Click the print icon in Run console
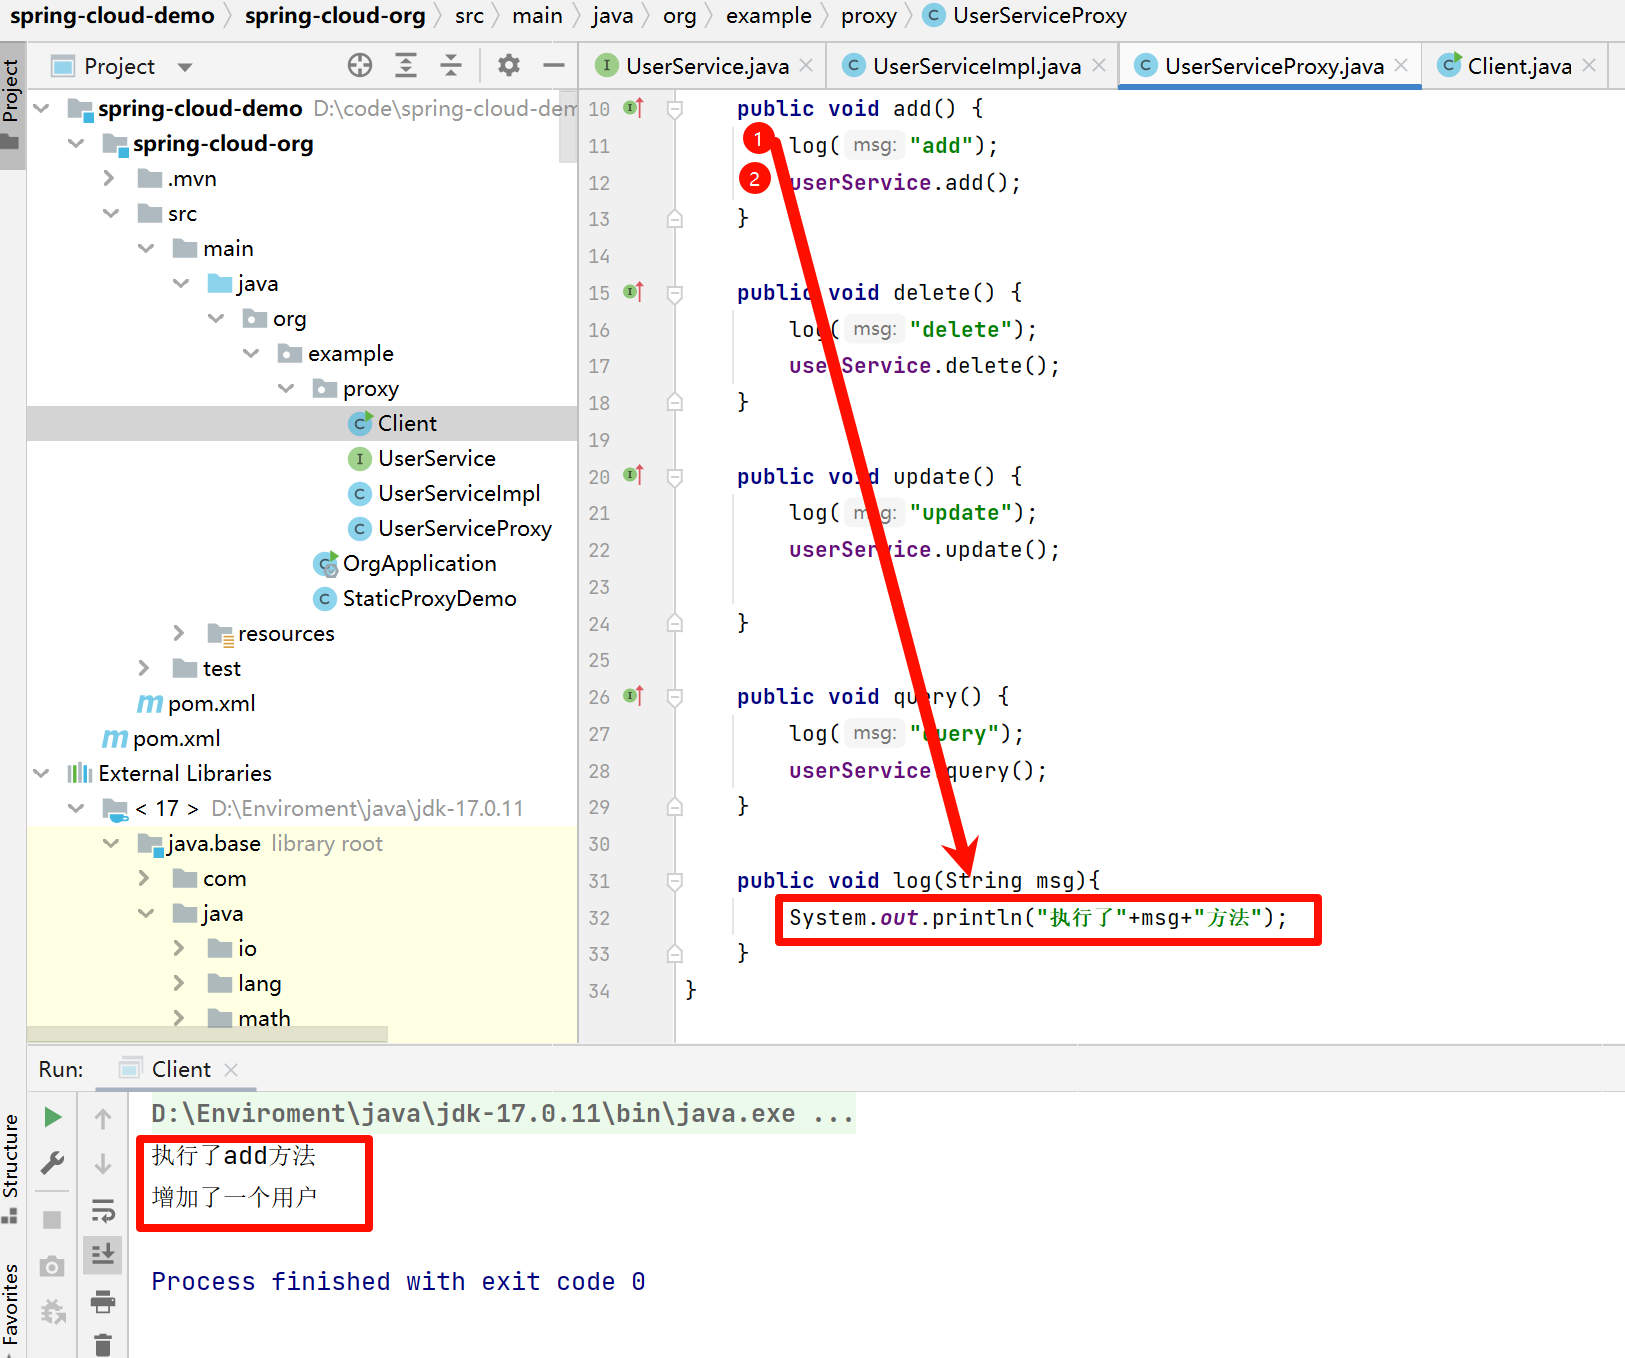This screenshot has height=1358, width=1625. pos(103,1301)
